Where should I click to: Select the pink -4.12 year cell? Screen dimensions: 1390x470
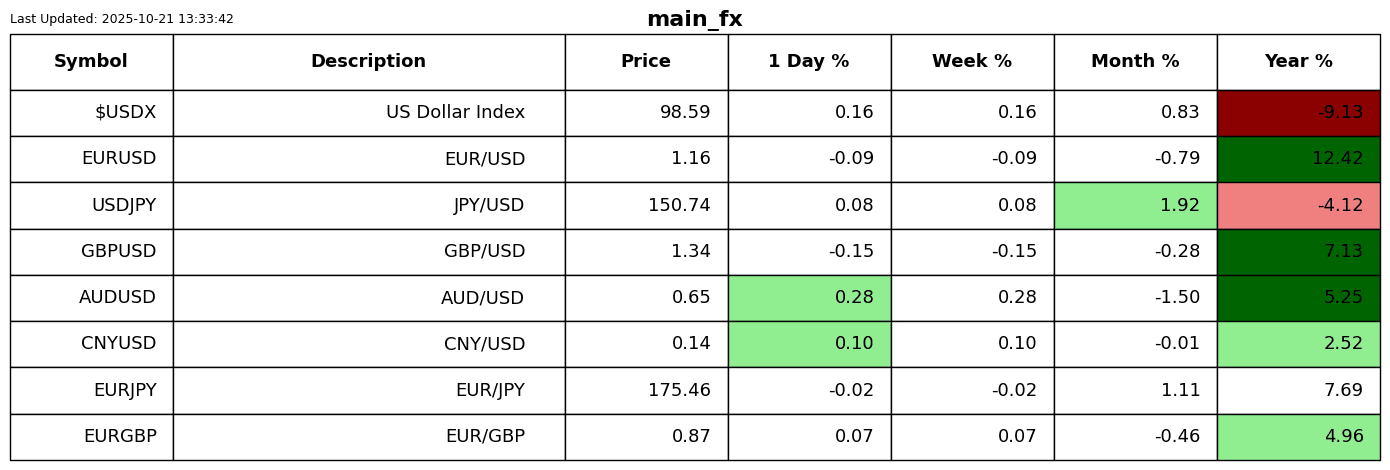click(1298, 206)
